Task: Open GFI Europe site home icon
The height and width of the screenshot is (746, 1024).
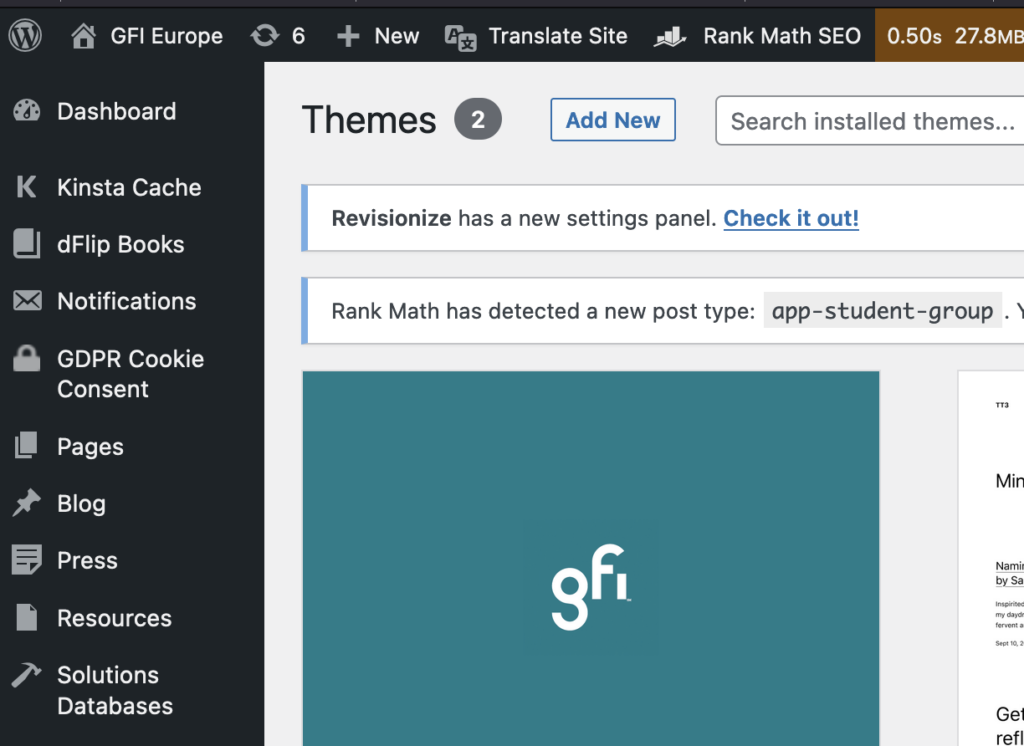Action: pos(85,37)
